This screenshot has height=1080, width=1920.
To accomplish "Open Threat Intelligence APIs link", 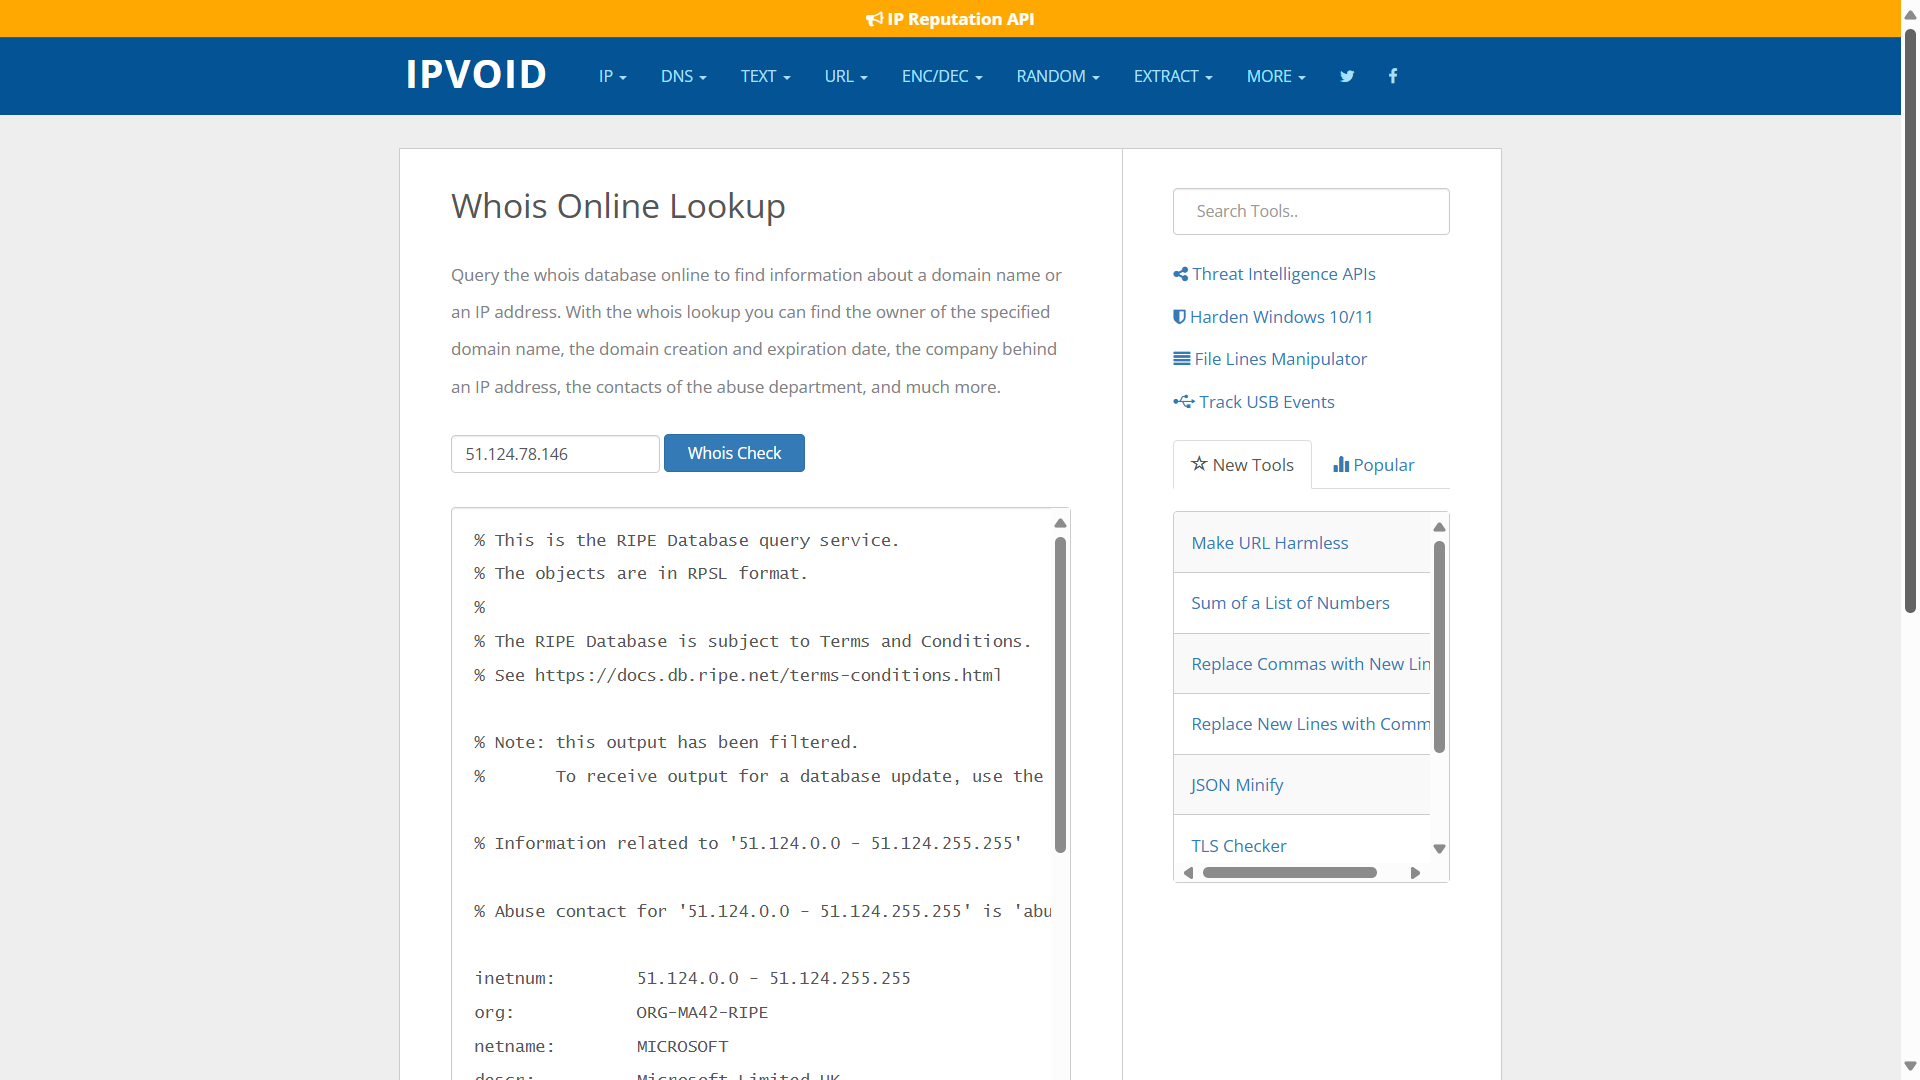I will tap(1283, 274).
